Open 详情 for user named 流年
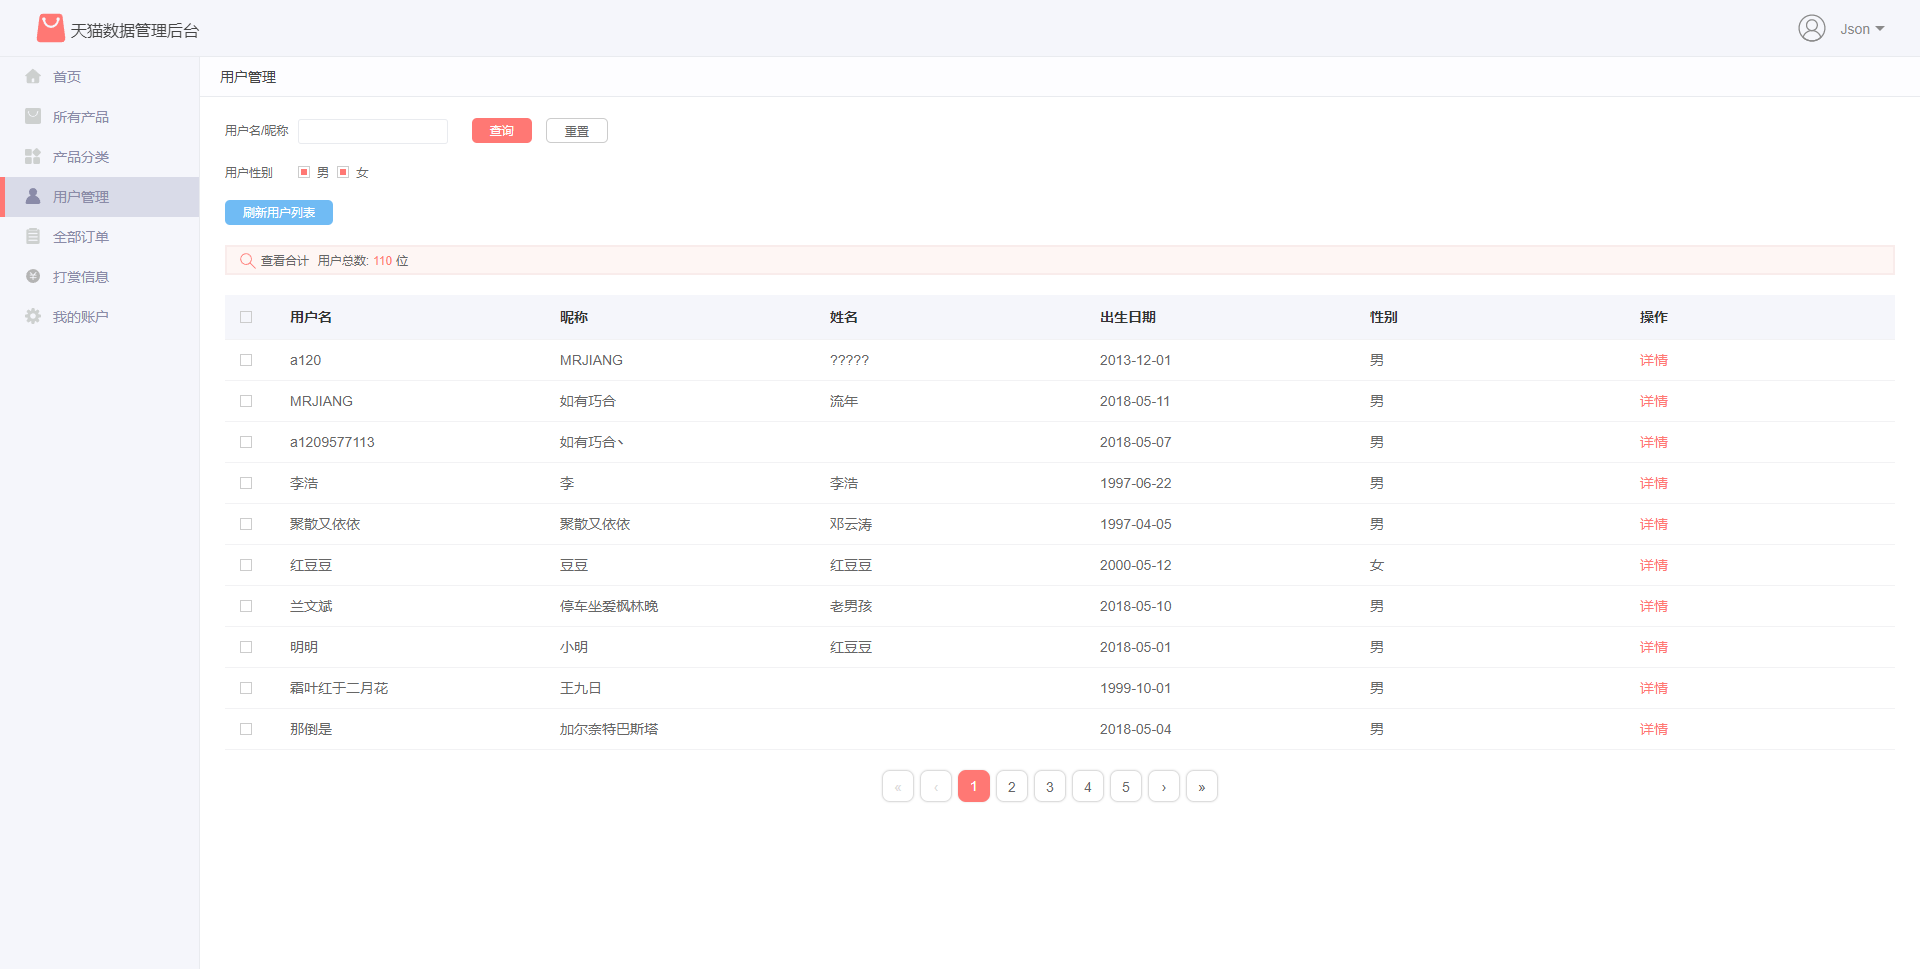This screenshot has width=1920, height=969. click(x=1654, y=401)
